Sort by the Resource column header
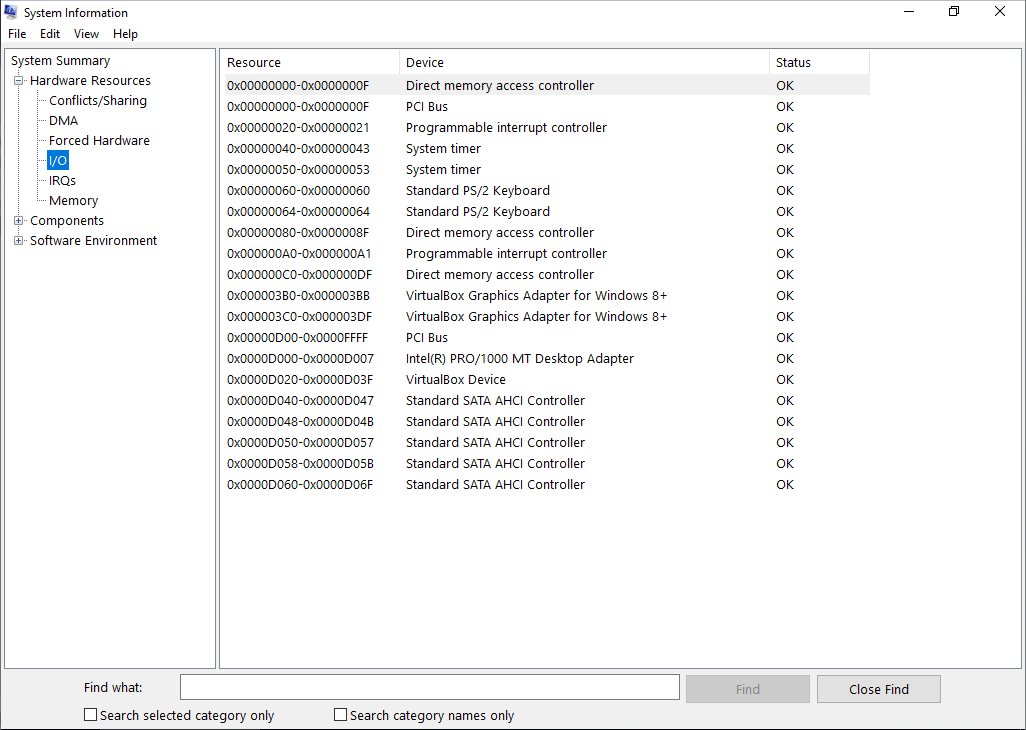Image resolution: width=1026 pixels, height=730 pixels. [x=311, y=62]
